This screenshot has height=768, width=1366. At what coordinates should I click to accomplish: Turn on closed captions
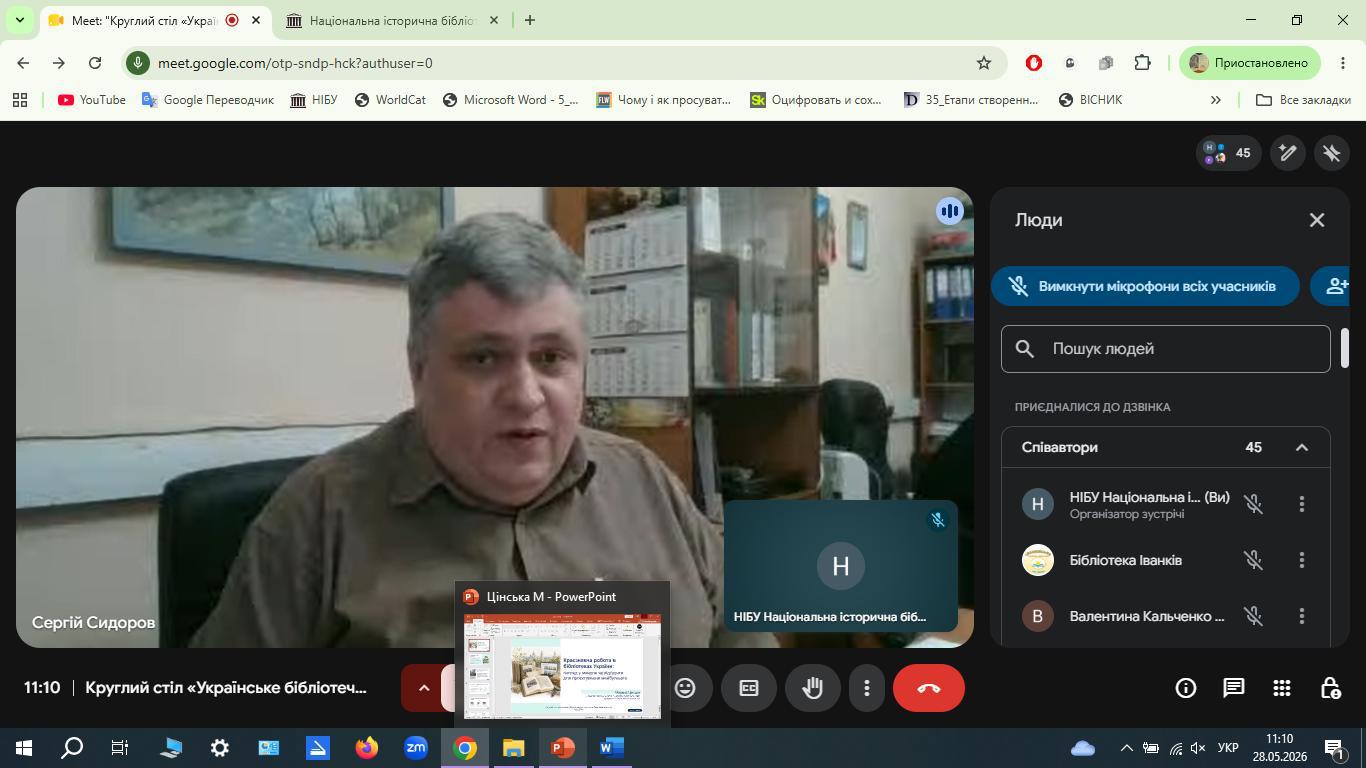[x=749, y=688]
